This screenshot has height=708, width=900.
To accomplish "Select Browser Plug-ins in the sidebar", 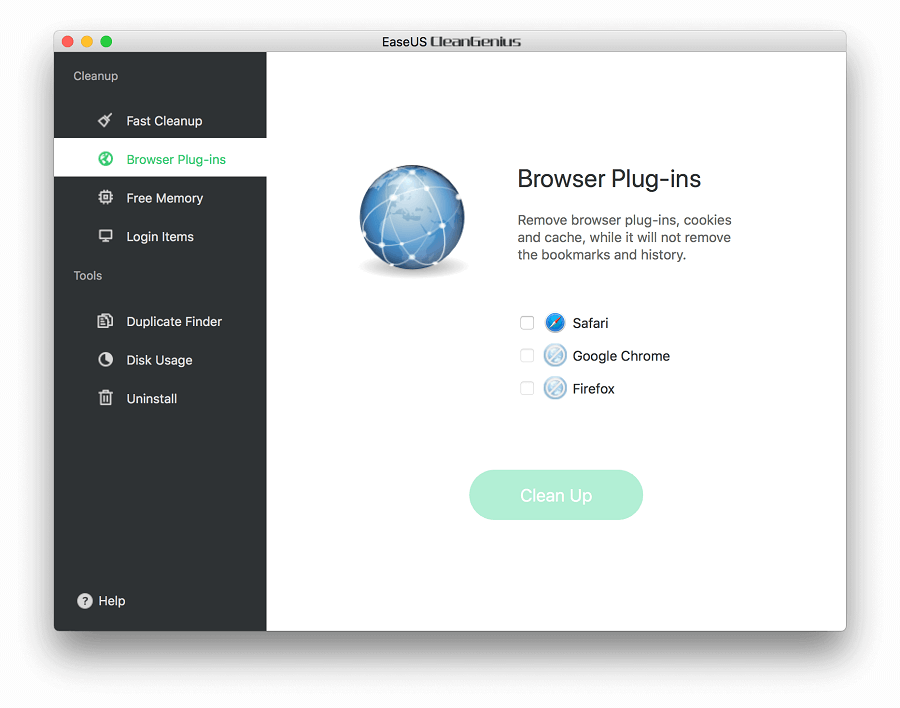I will (x=160, y=159).
